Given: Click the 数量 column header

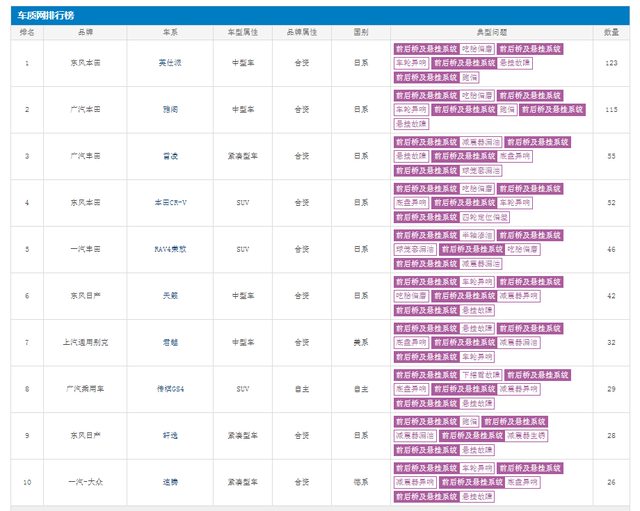Looking at the screenshot, I should click(x=611, y=32).
